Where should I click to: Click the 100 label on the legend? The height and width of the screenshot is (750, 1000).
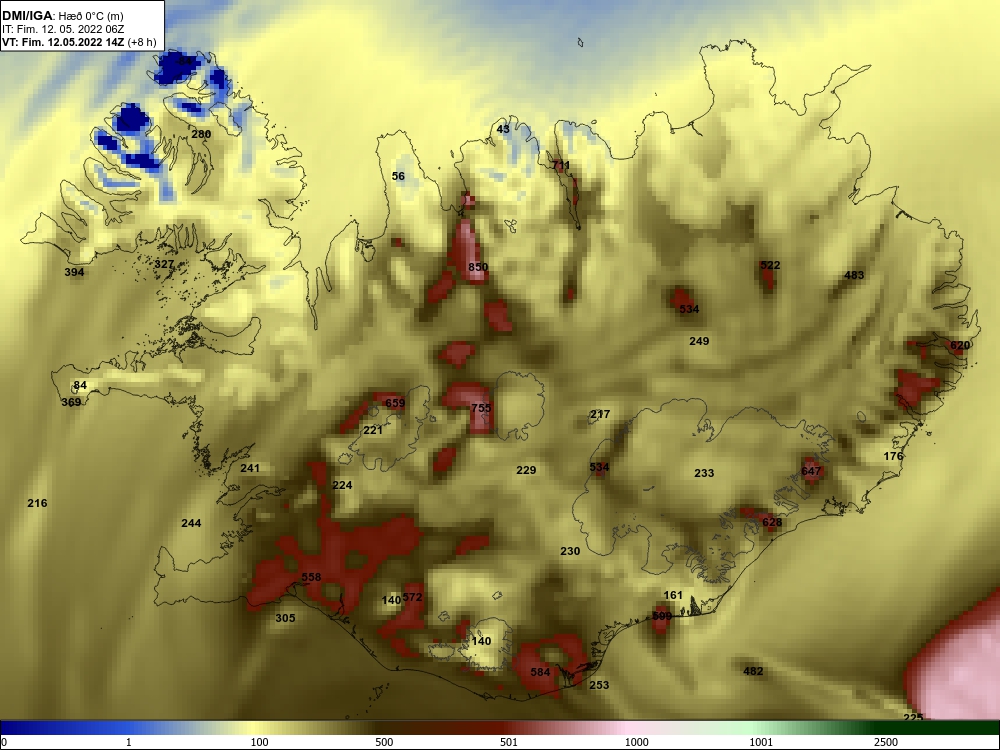(x=260, y=742)
